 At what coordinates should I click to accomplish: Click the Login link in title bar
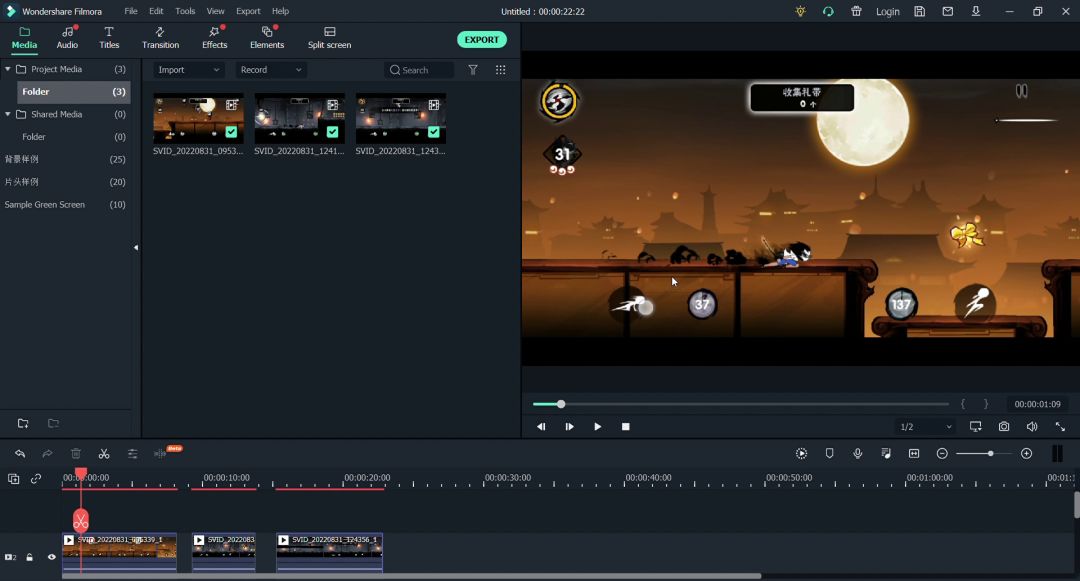pos(887,12)
